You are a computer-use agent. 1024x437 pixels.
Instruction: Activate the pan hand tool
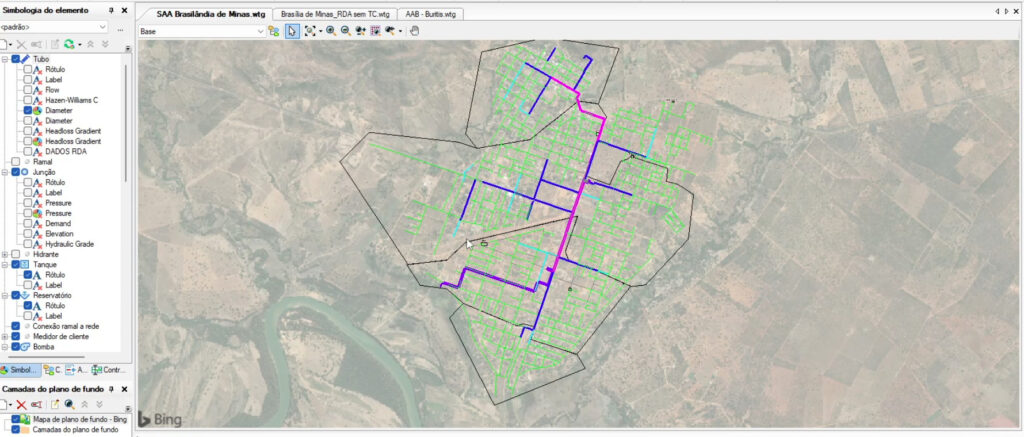click(x=414, y=31)
